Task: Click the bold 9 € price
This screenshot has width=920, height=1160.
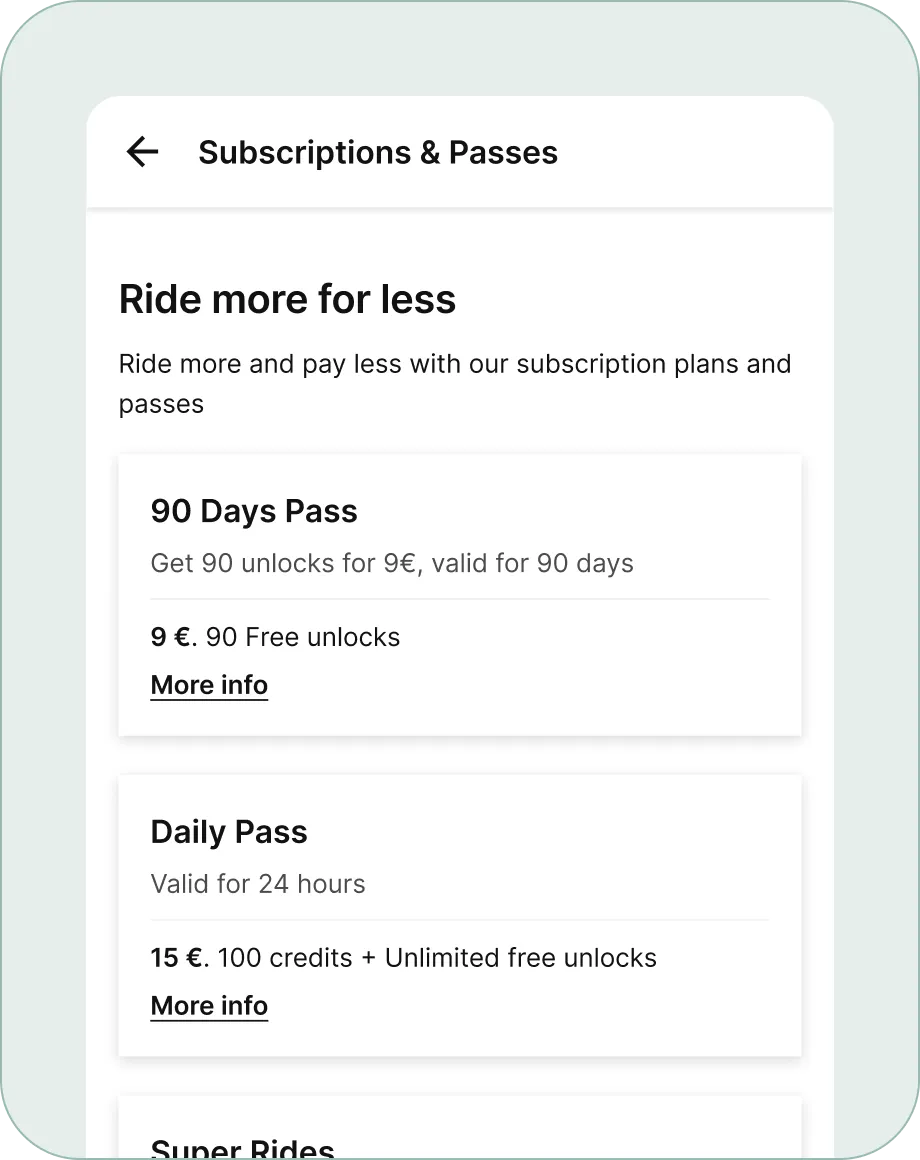Action: coord(169,637)
